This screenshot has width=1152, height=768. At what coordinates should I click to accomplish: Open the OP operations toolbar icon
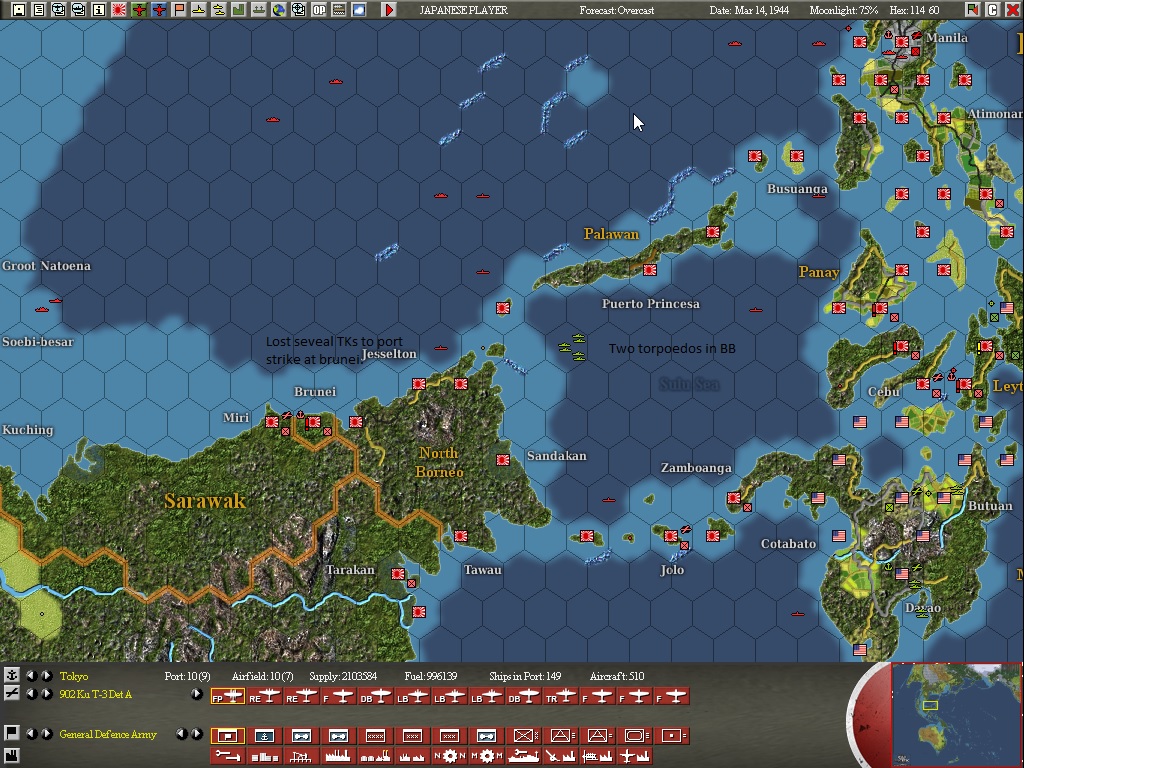pos(319,10)
